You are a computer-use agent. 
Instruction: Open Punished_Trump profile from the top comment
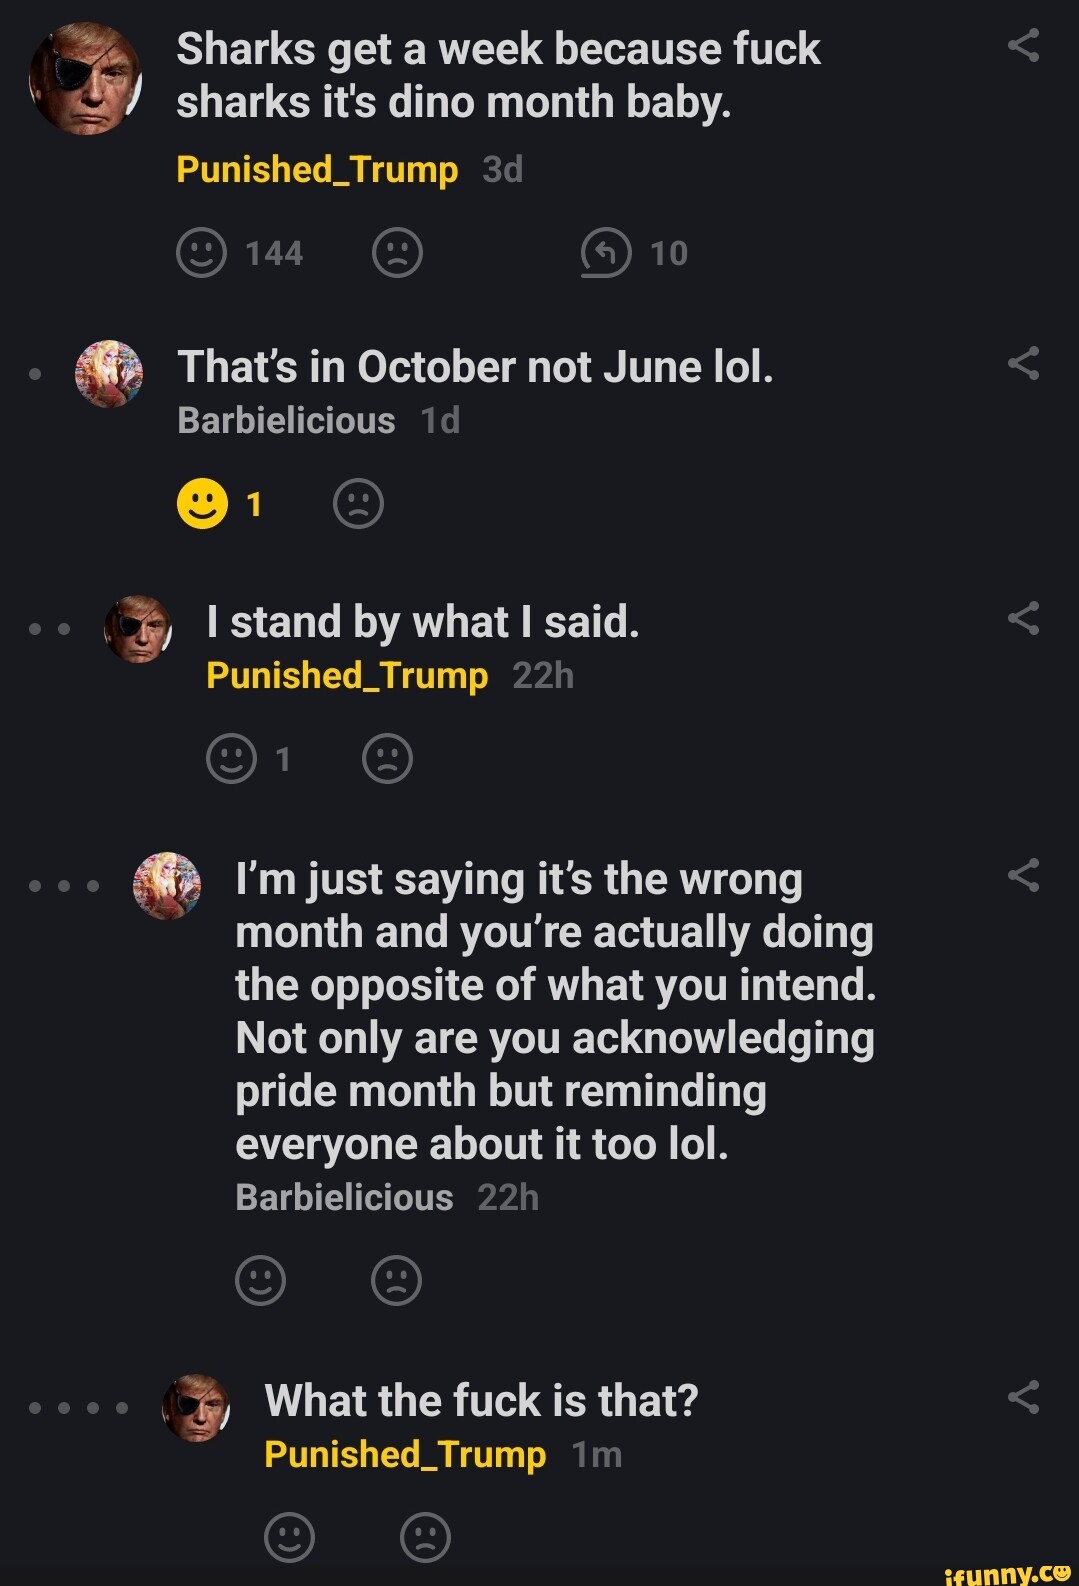point(317,170)
